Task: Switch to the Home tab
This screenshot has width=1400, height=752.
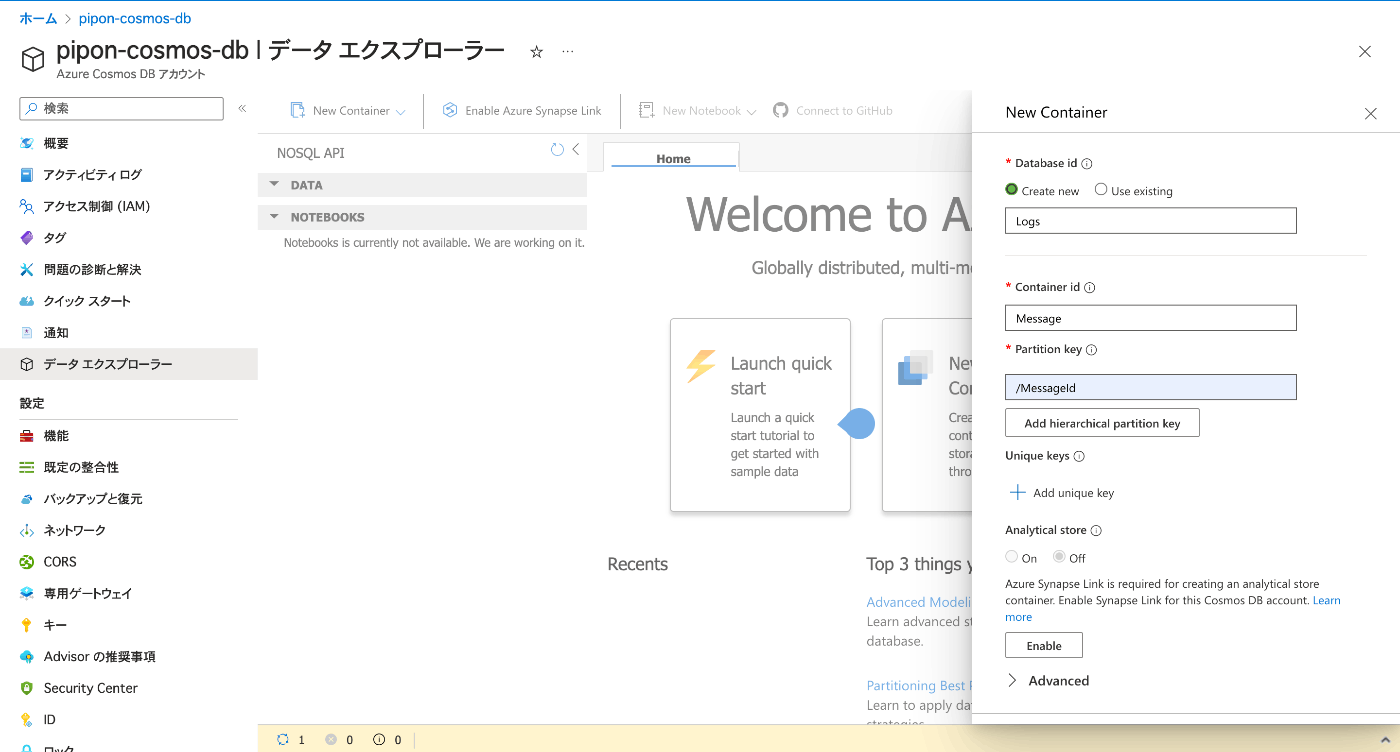Action: [x=672, y=158]
